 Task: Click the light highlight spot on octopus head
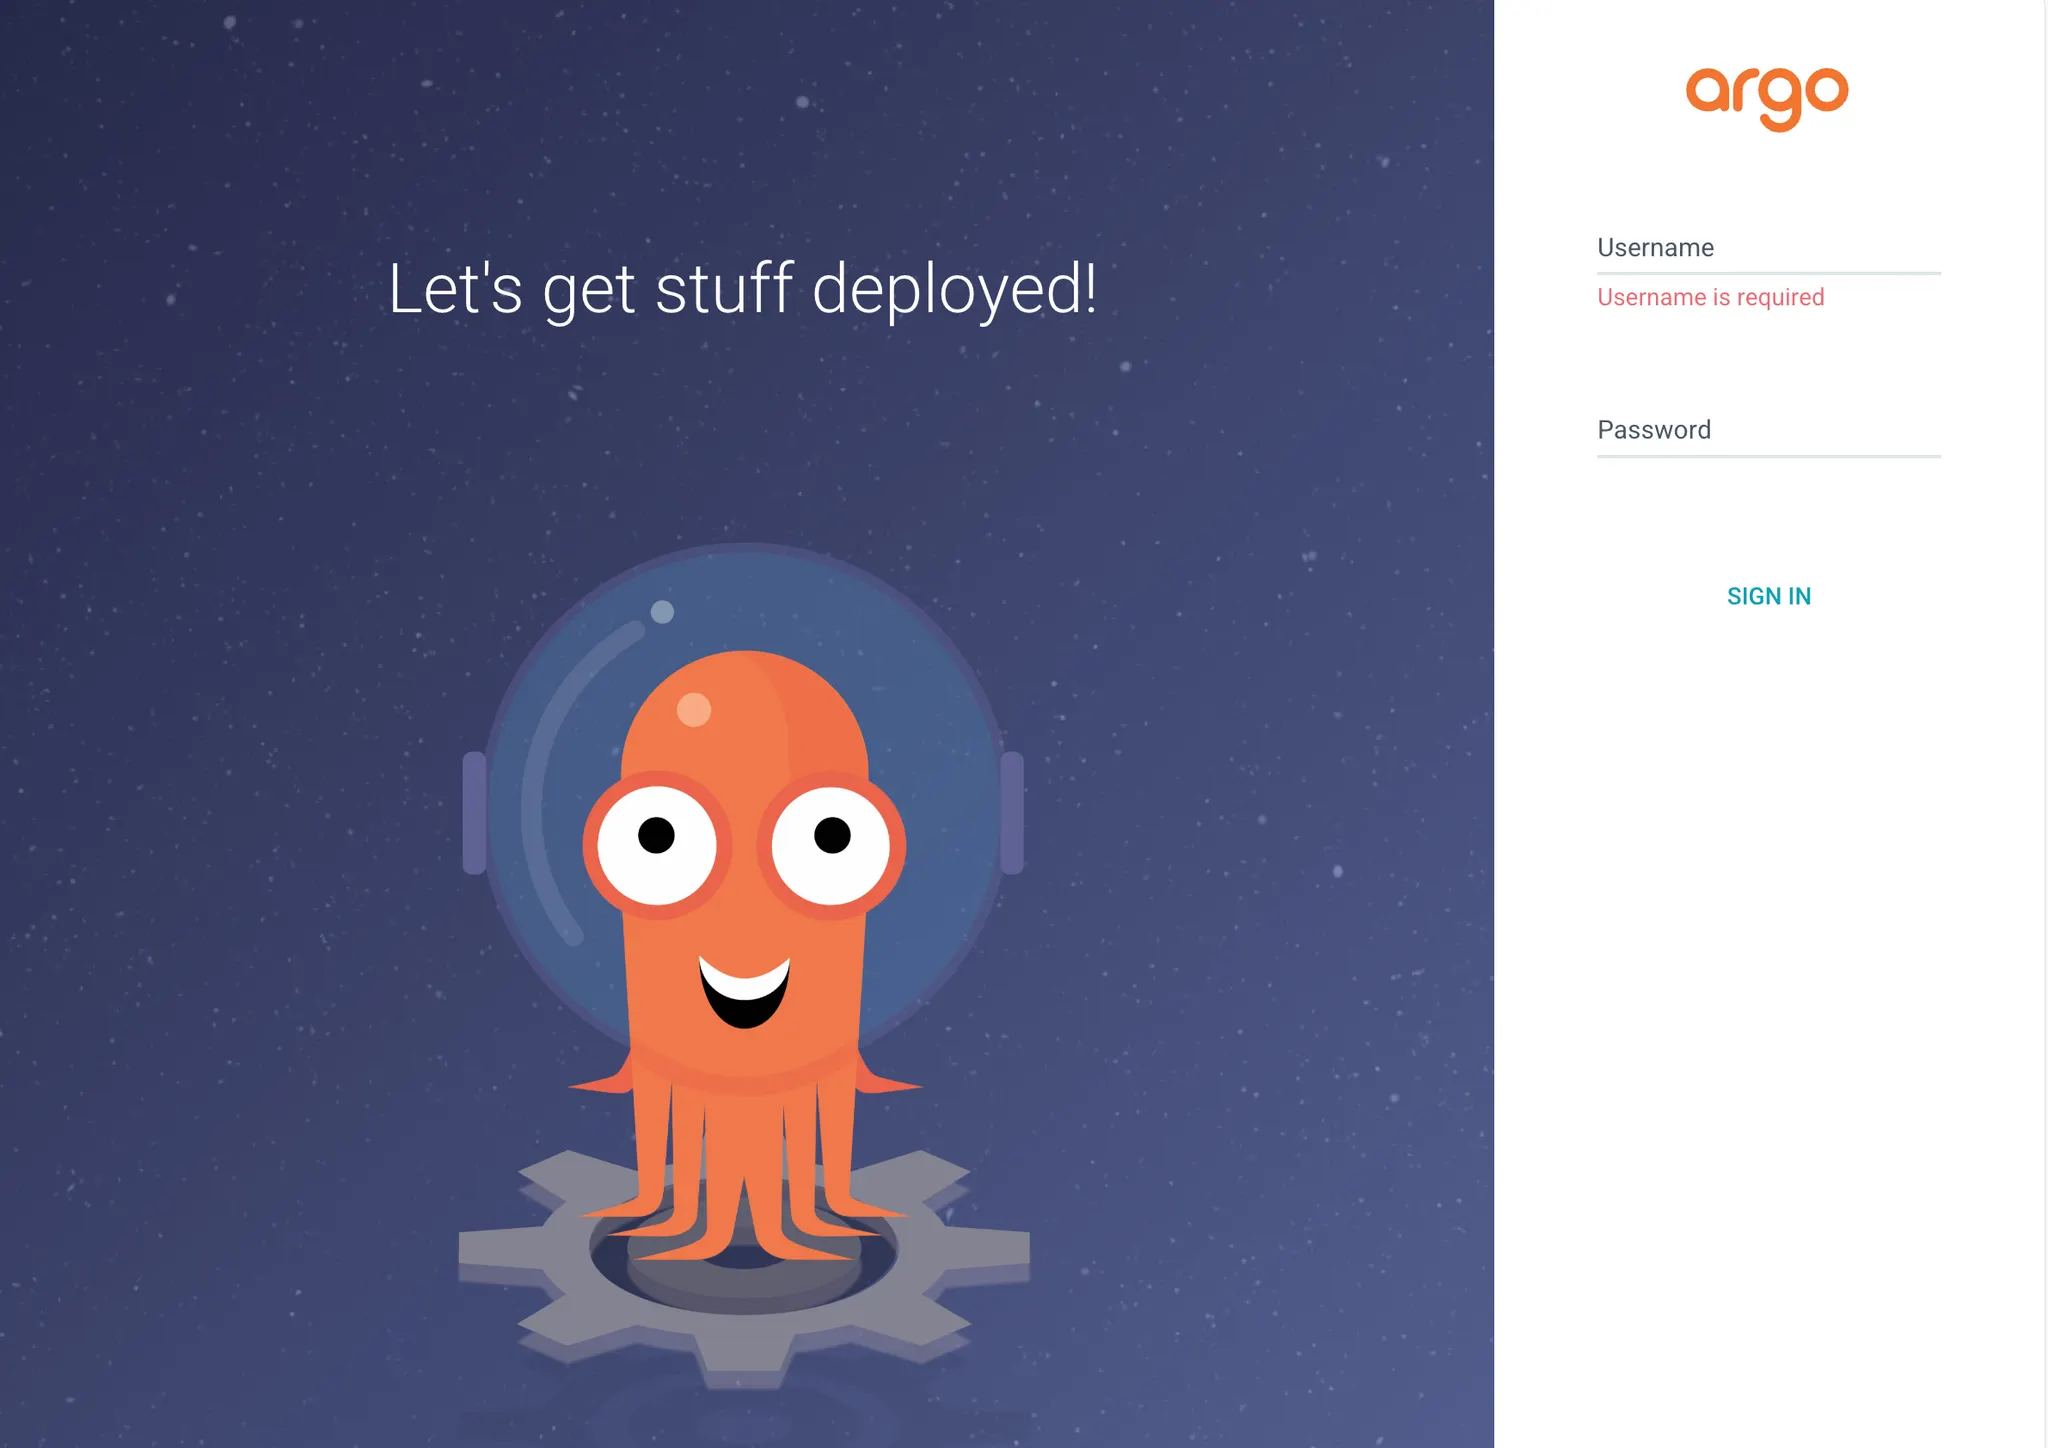point(693,710)
